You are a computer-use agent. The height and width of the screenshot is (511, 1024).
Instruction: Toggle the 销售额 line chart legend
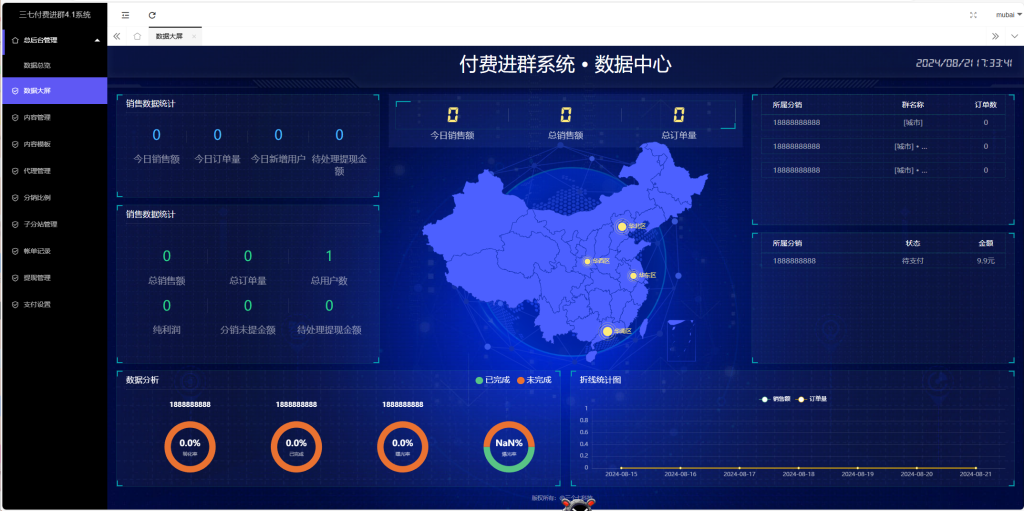click(775, 399)
